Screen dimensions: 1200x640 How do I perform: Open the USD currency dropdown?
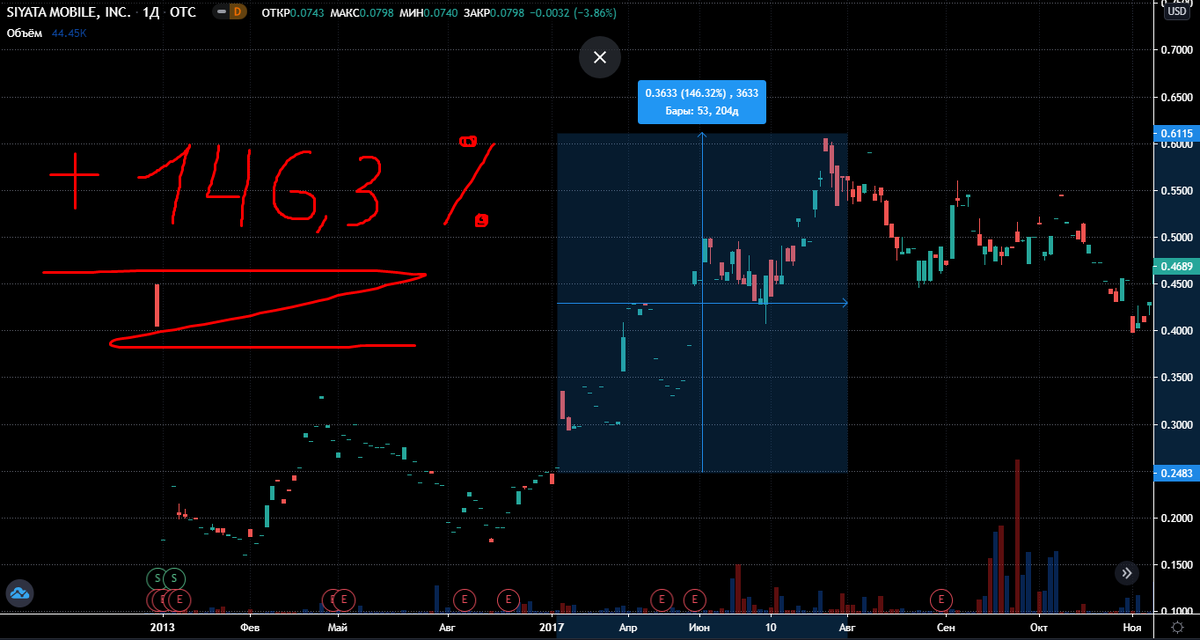point(1176,13)
